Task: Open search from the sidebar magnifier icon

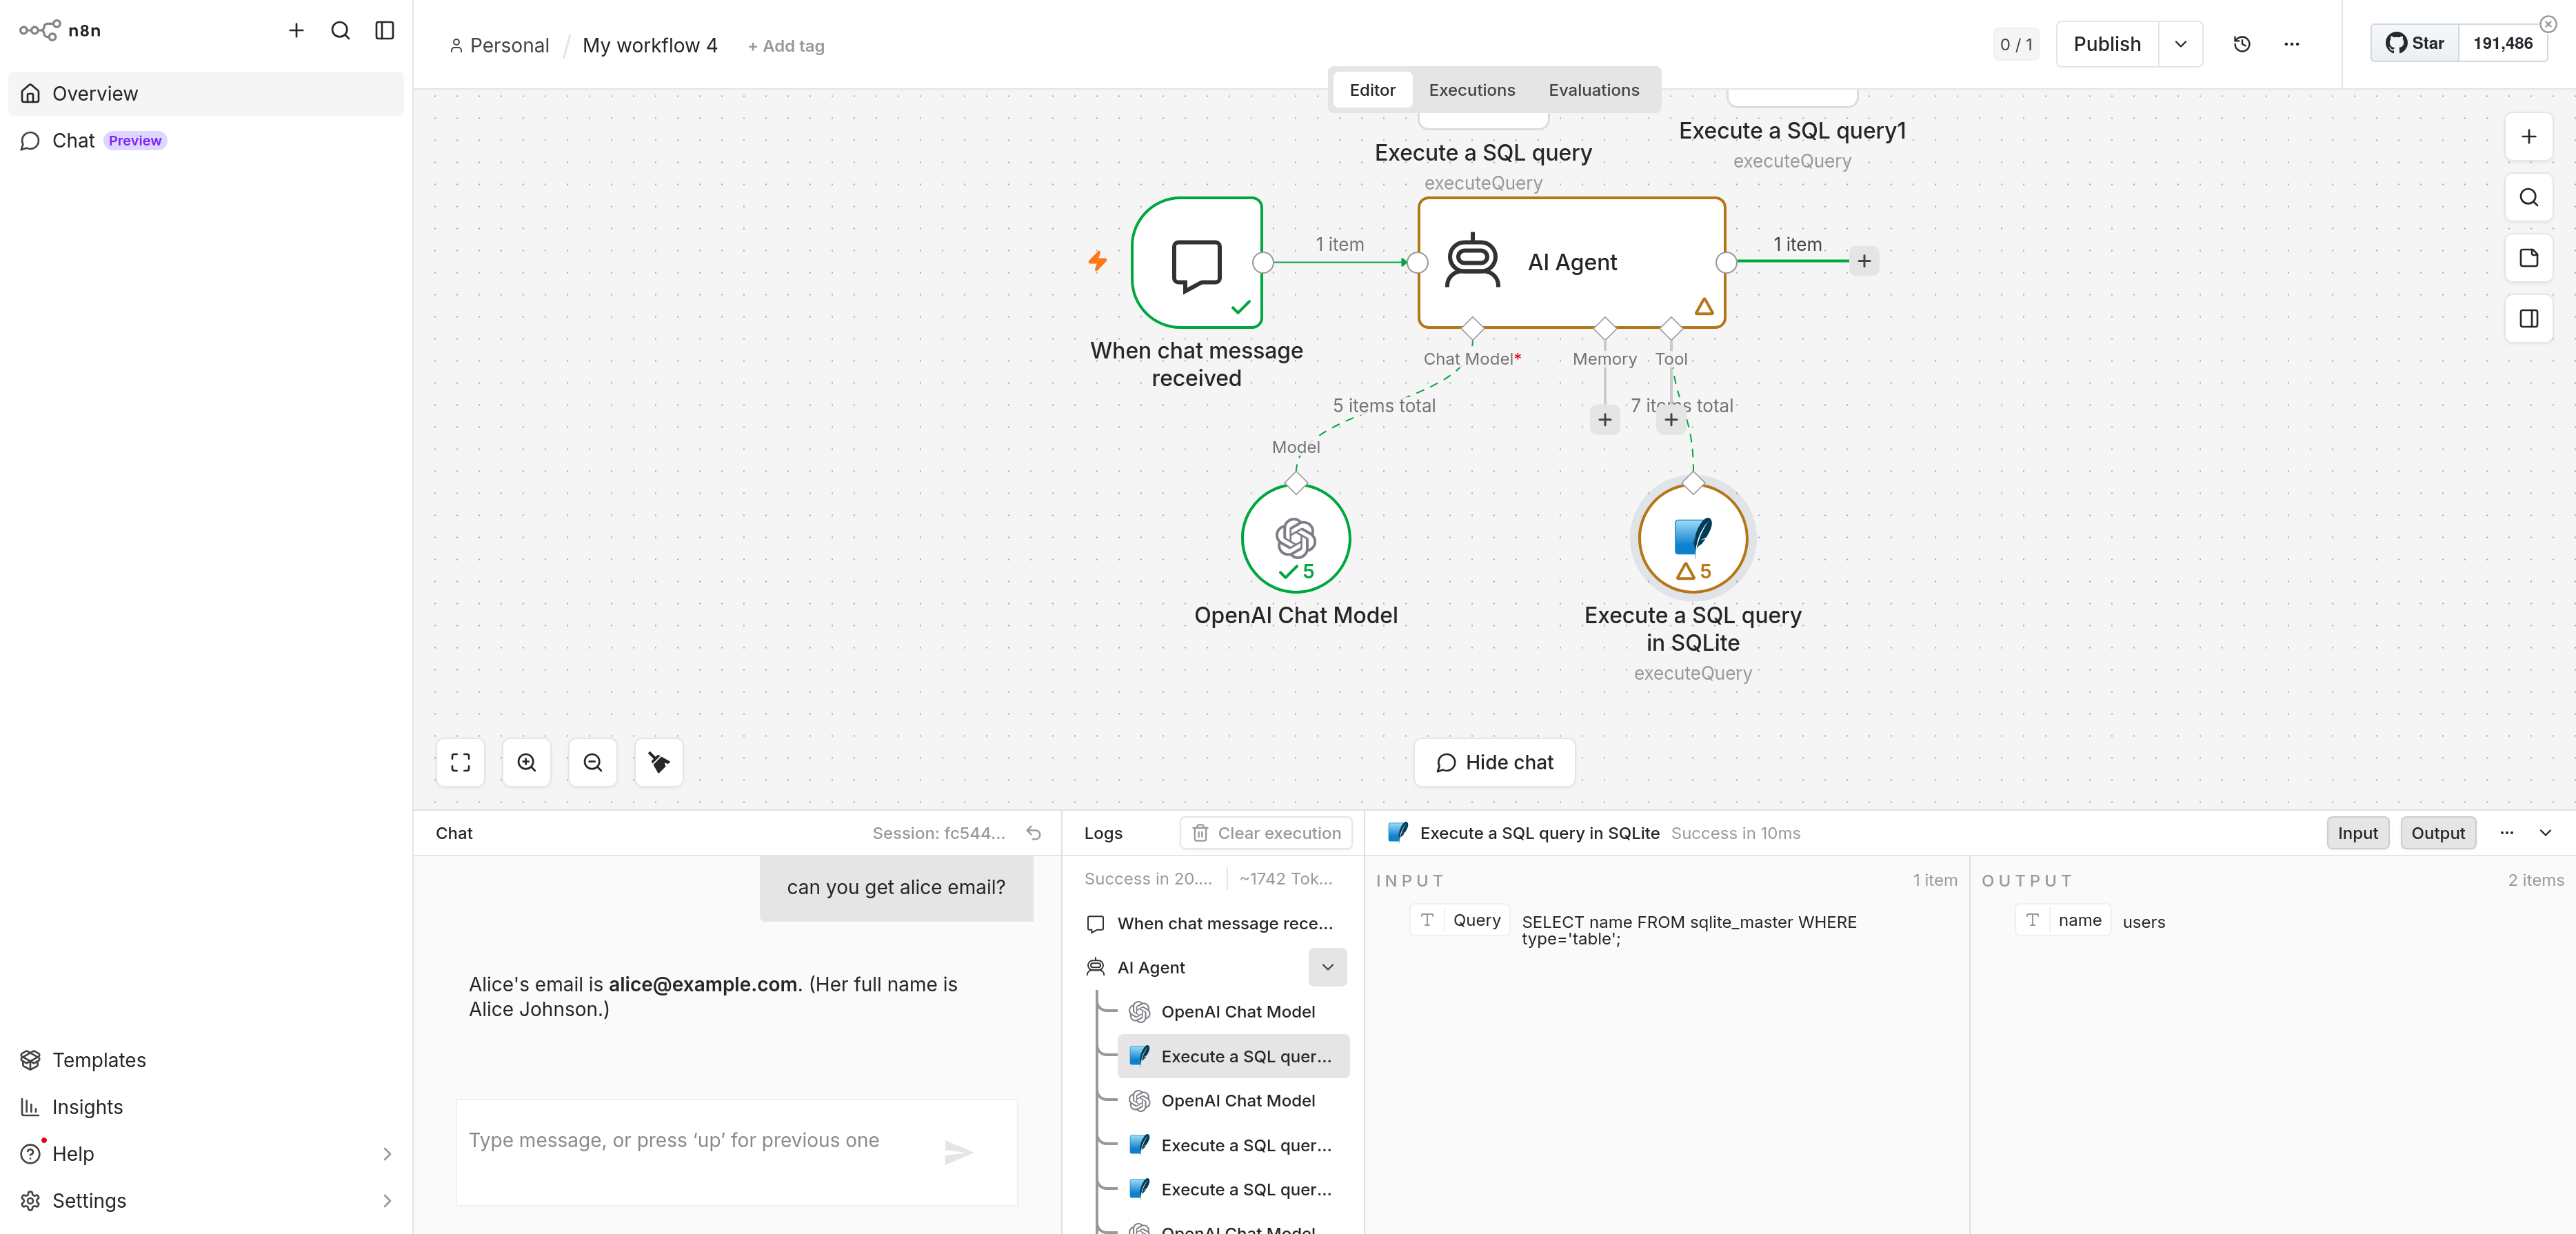Action: point(340,30)
